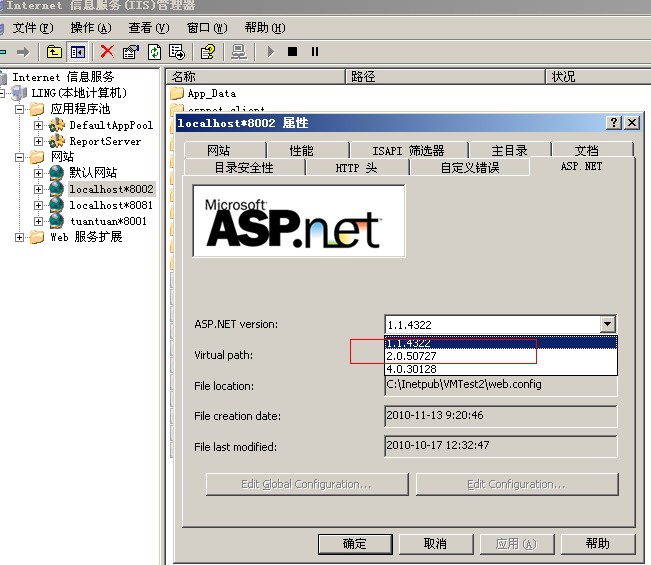The width and height of the screenshot is (651, 565).
Task: Select localhost*8002 in the tree
Action: click(111, 189)
